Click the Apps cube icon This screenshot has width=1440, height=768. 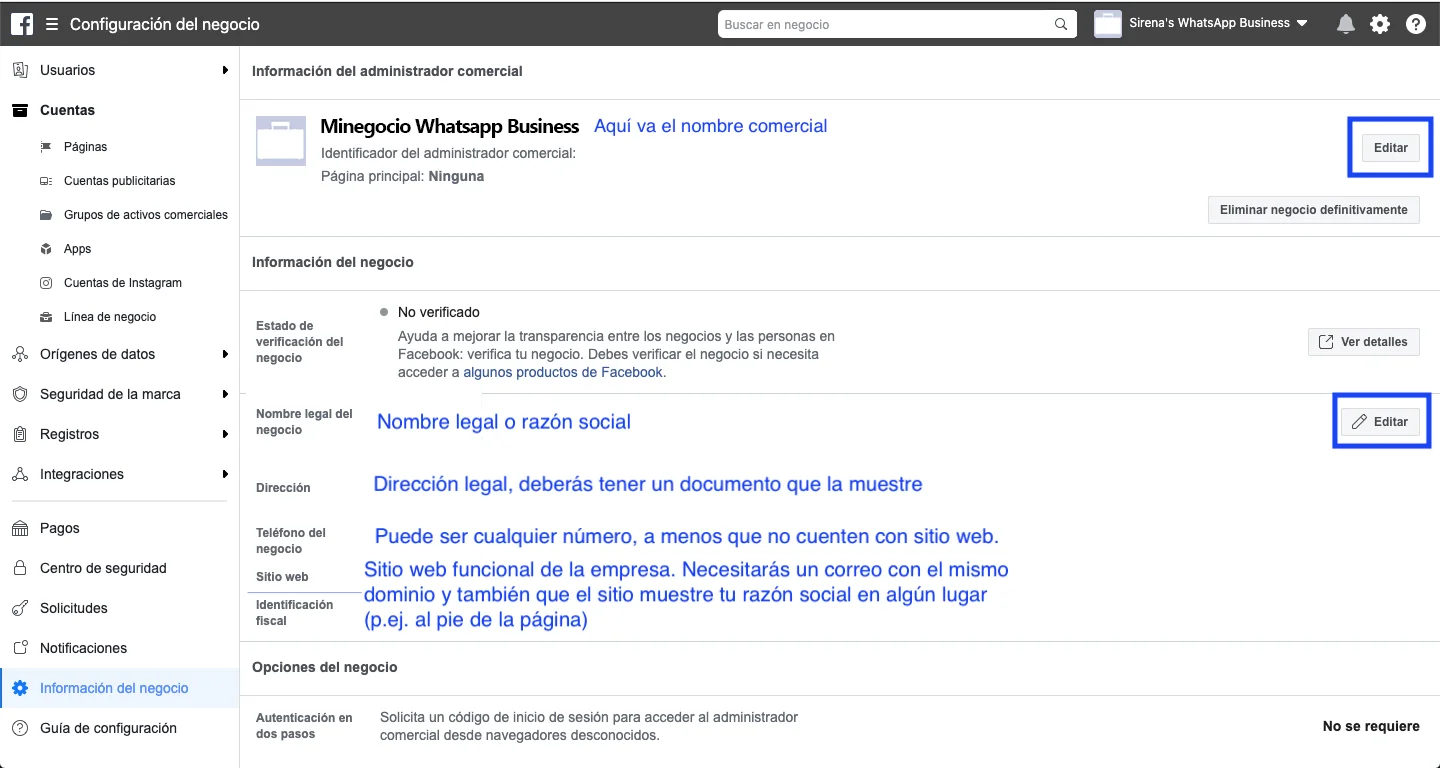tap(46, 249)
